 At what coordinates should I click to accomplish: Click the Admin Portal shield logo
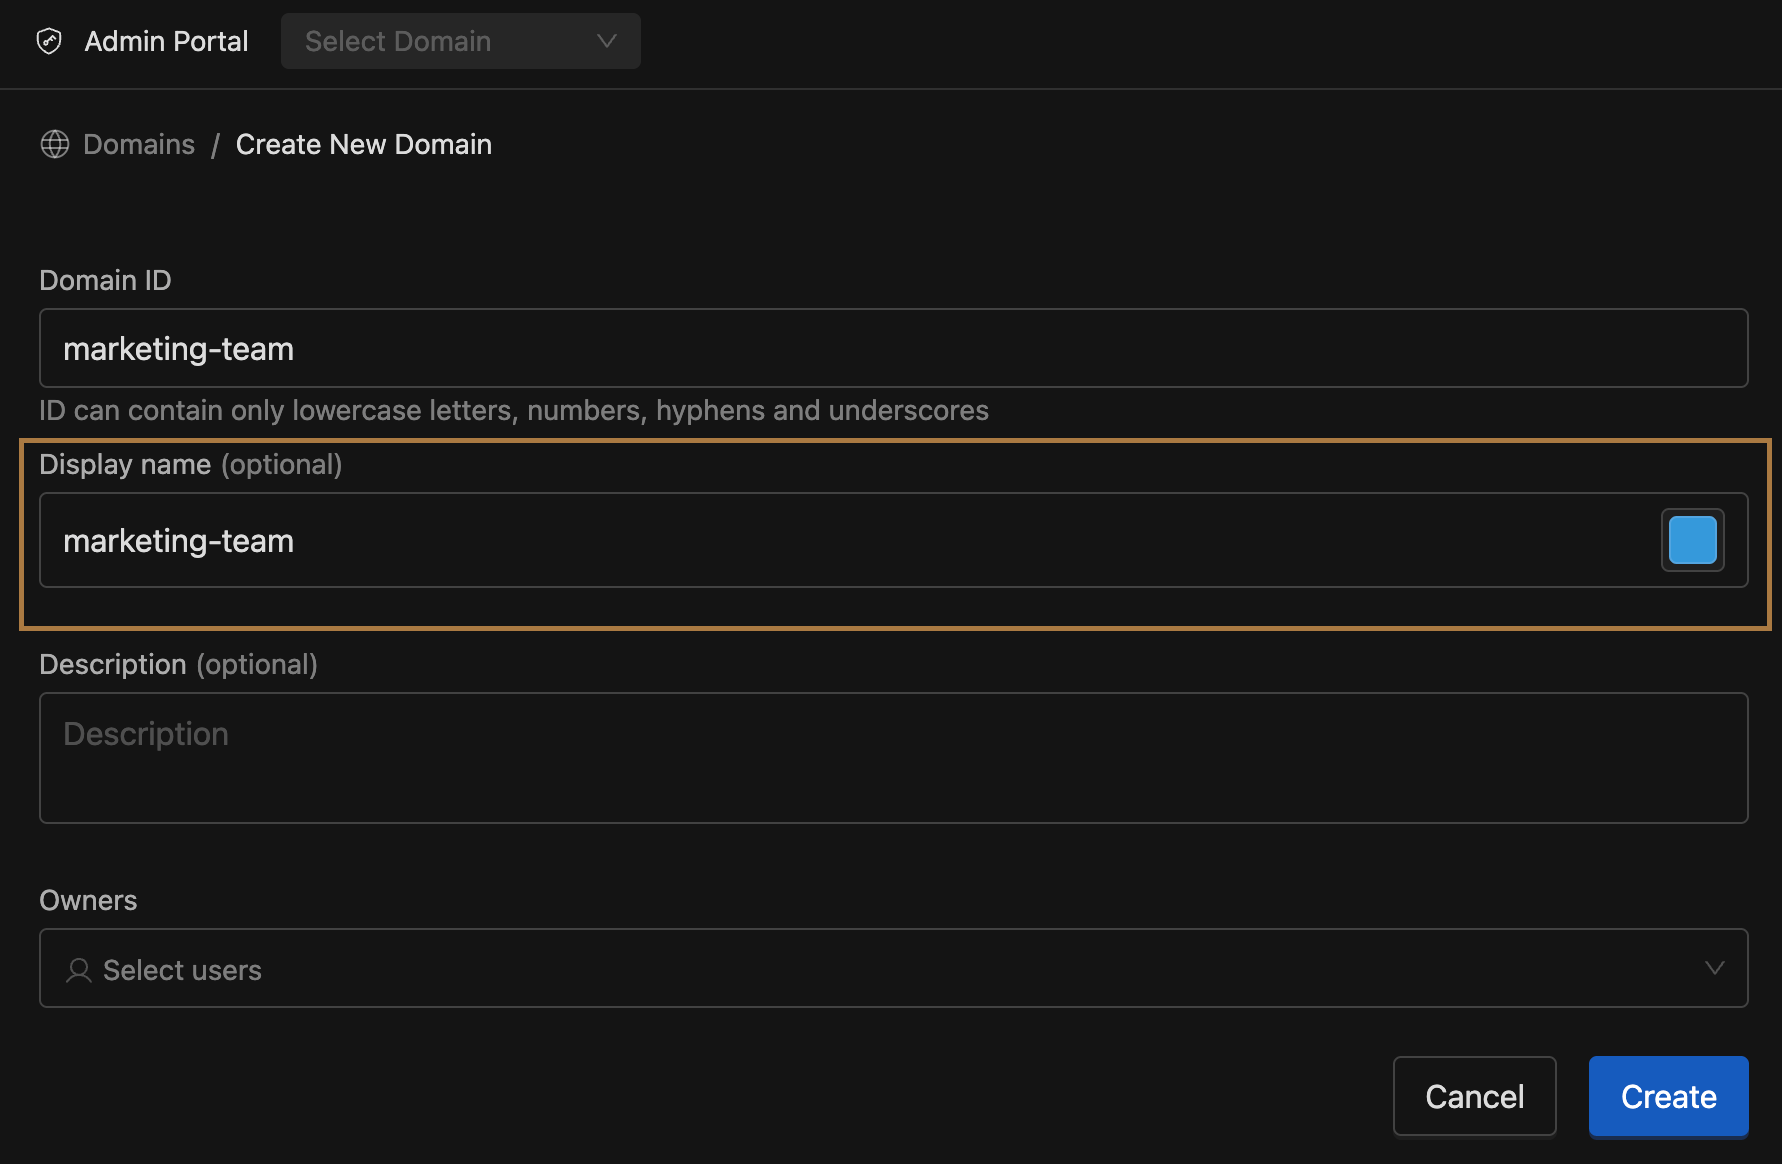pyautogui.click(x=49, y=41)
